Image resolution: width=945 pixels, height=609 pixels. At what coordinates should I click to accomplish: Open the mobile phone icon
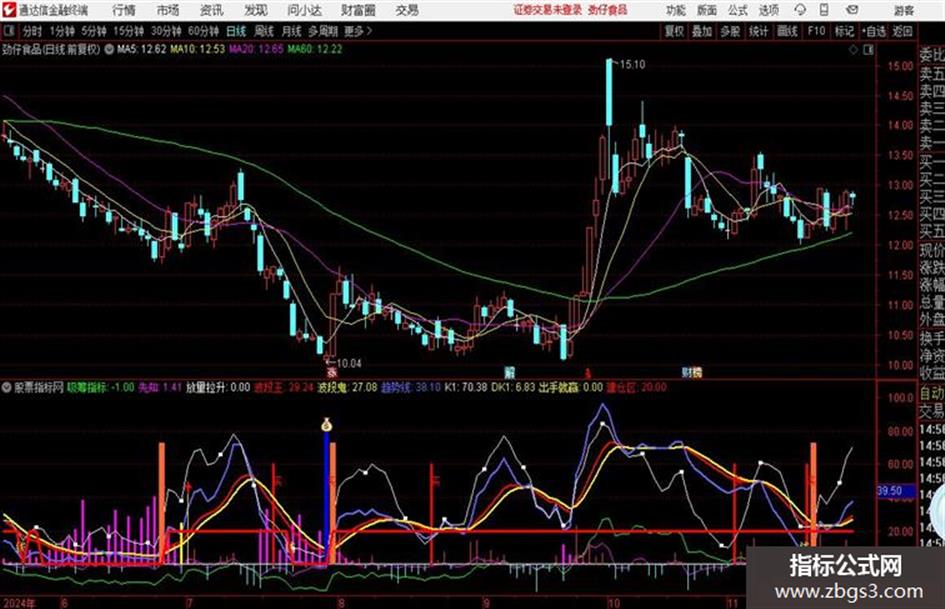click(825, 10)
